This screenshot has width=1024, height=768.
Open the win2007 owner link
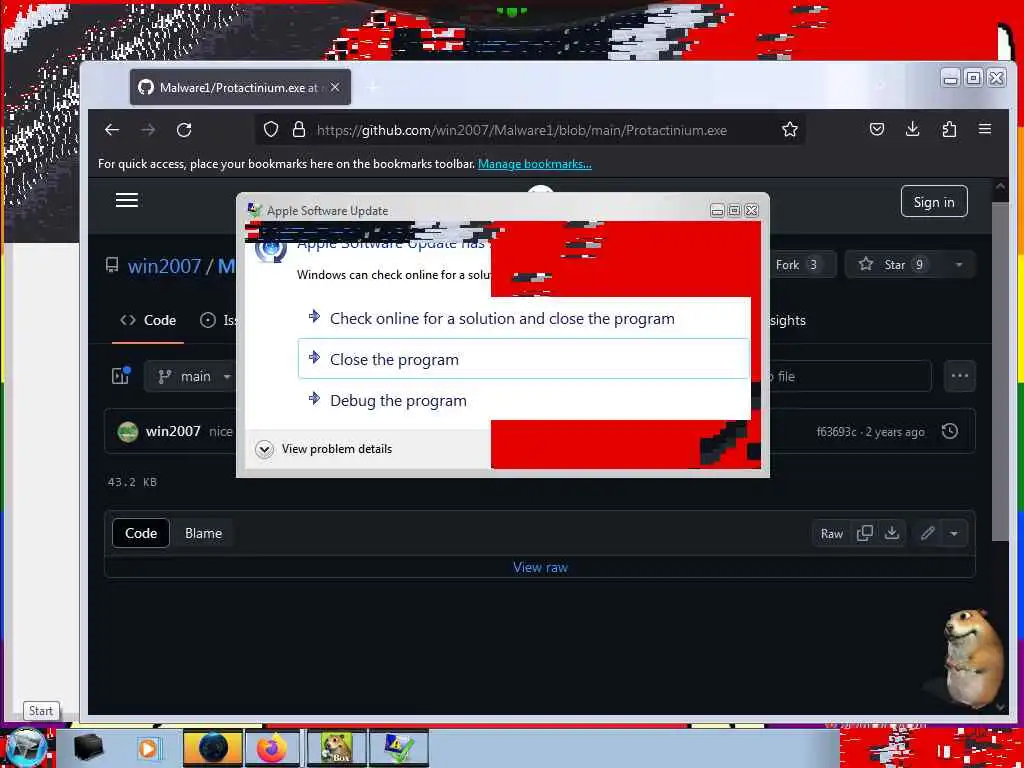[x=164, y=266]
